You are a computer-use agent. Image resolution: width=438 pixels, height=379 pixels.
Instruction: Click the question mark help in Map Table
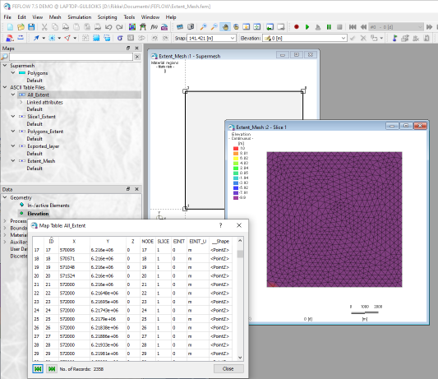220,225
